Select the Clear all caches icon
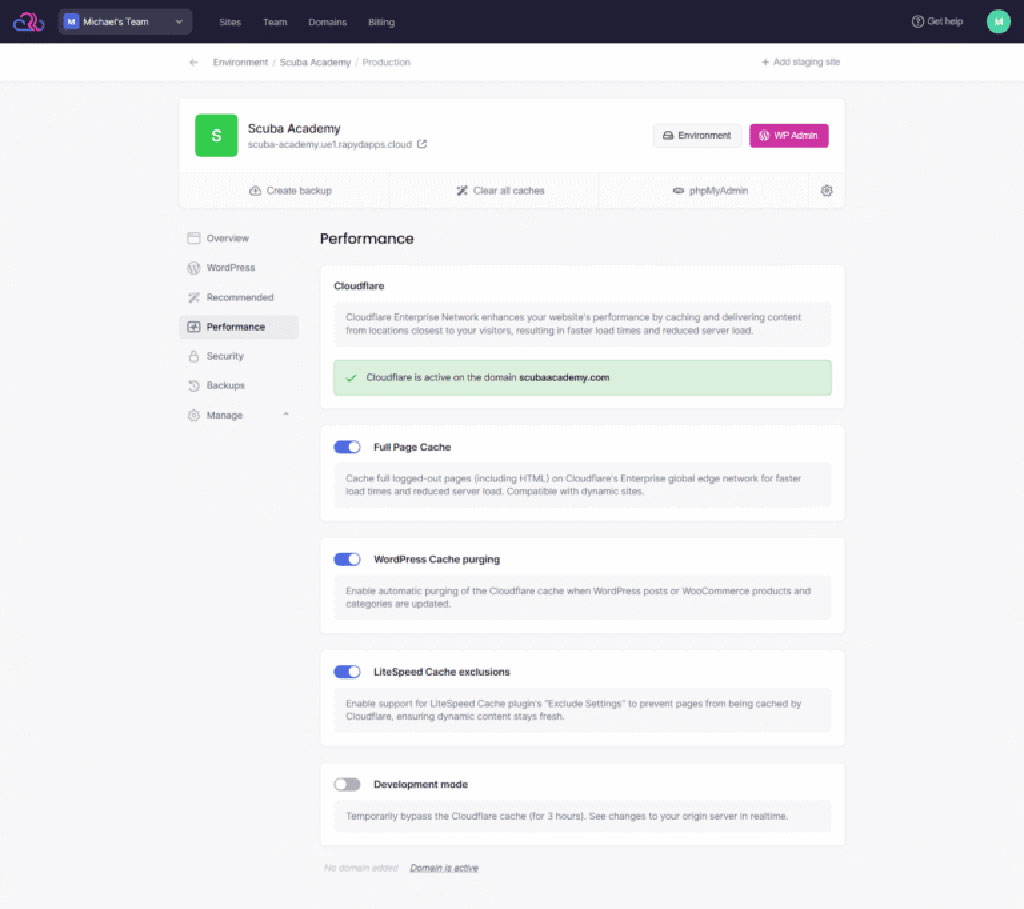This screenshot has height=909, width=1024. [462, 190]
